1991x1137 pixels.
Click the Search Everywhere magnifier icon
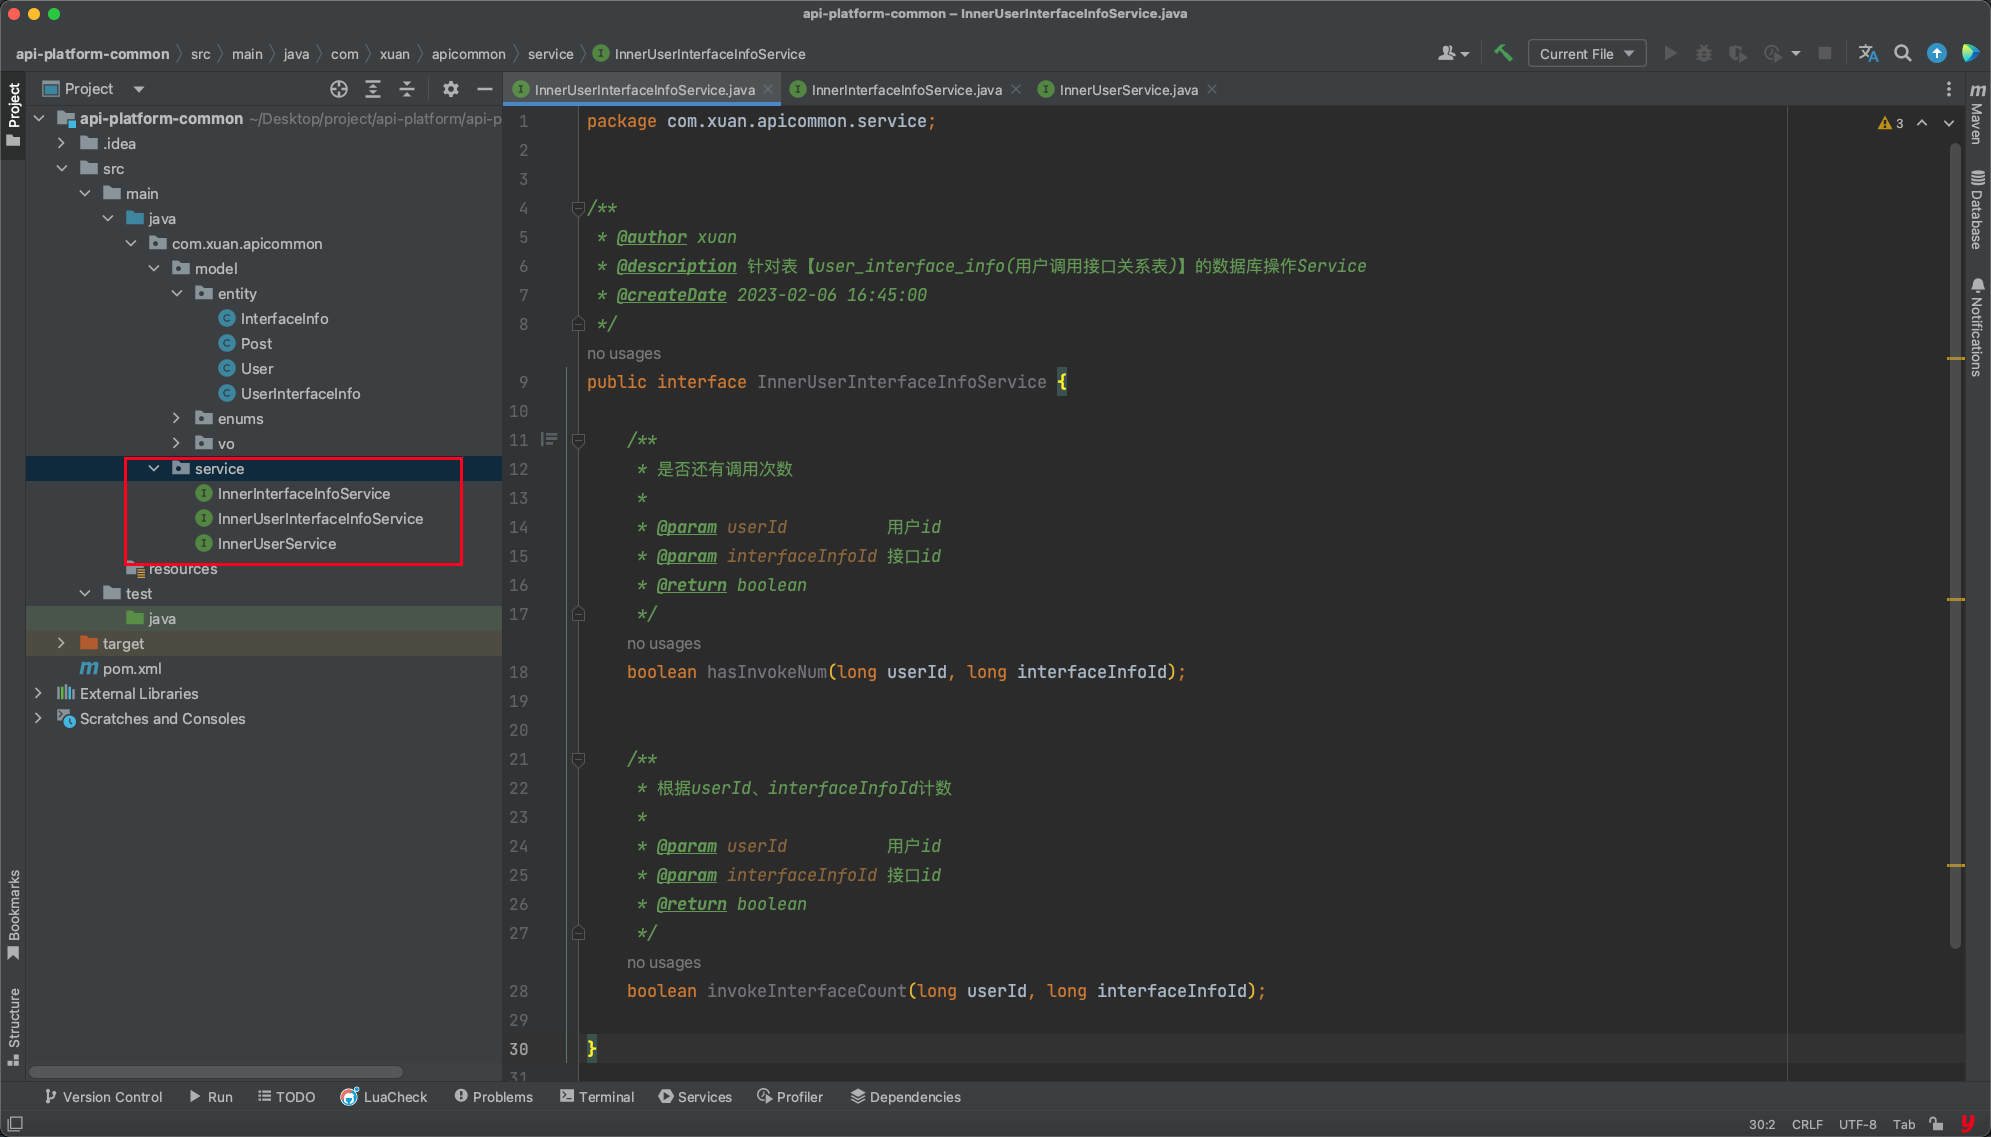1903,54
